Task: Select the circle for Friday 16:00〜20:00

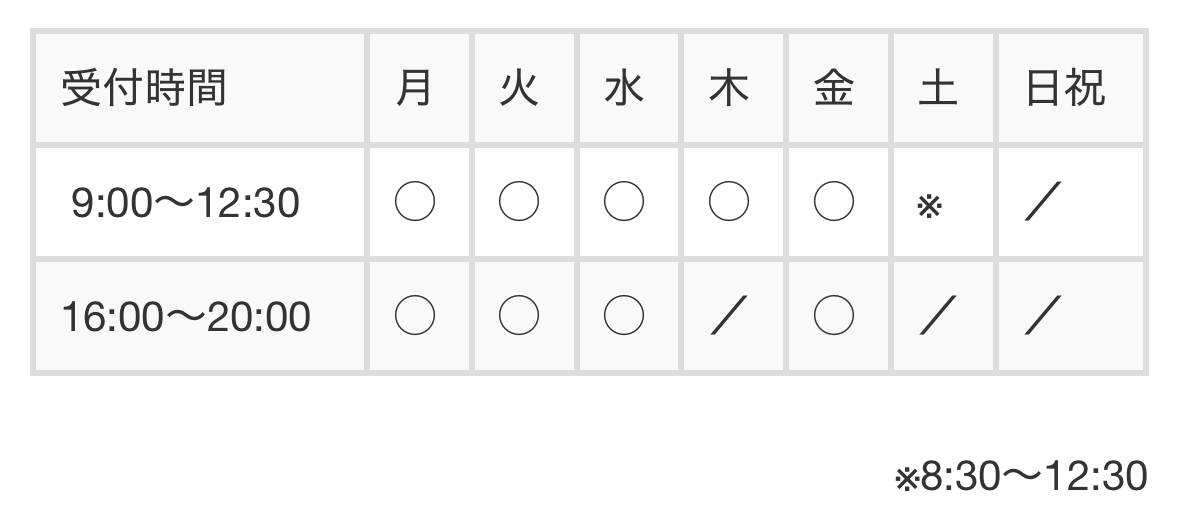Action: (x=833, y=317)
